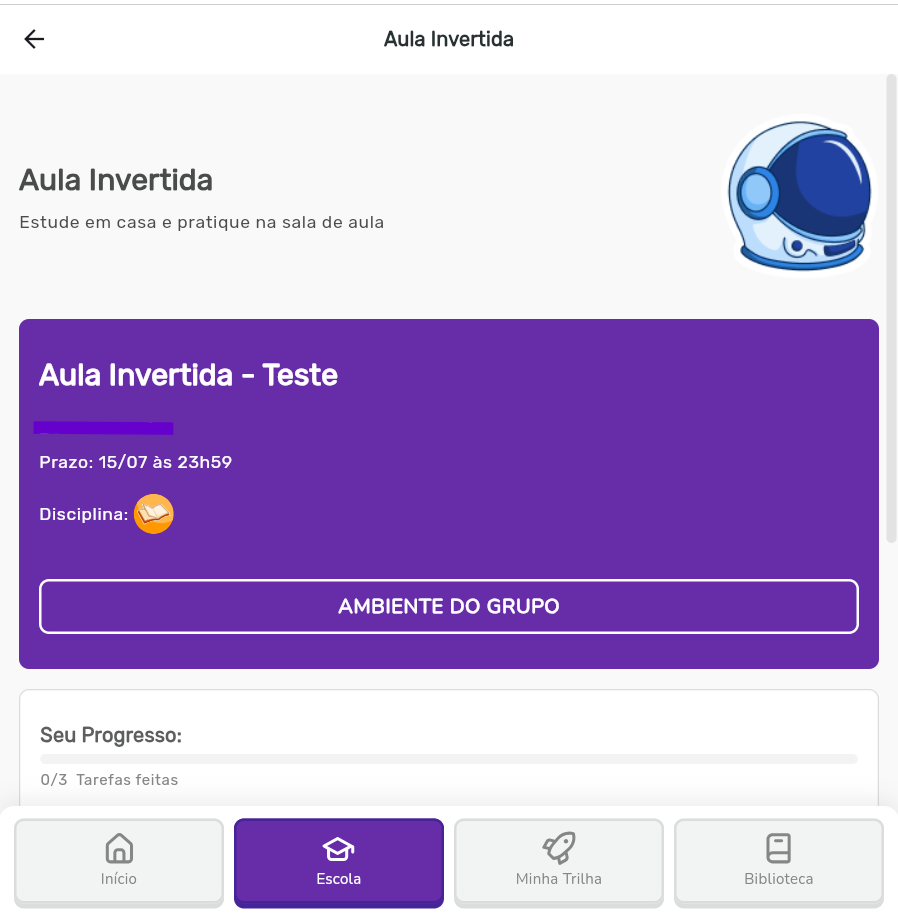Open the Biblioteca tab label
Screen dimensions: 898x915
click(778, 879)
